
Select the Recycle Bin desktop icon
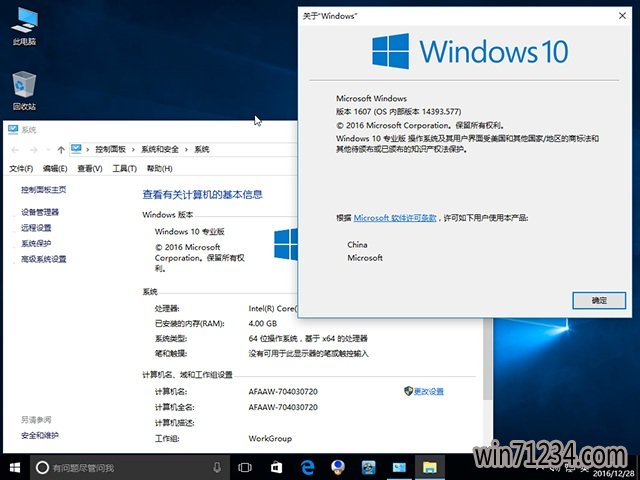pos(24,91)
